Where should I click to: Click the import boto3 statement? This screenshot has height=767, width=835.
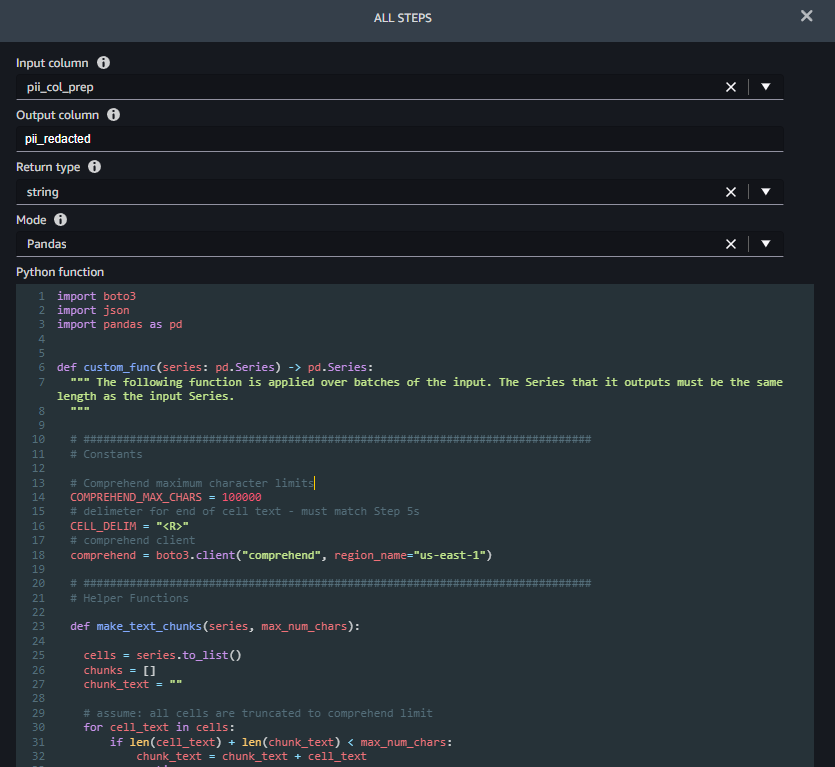(x=97, y=295)
